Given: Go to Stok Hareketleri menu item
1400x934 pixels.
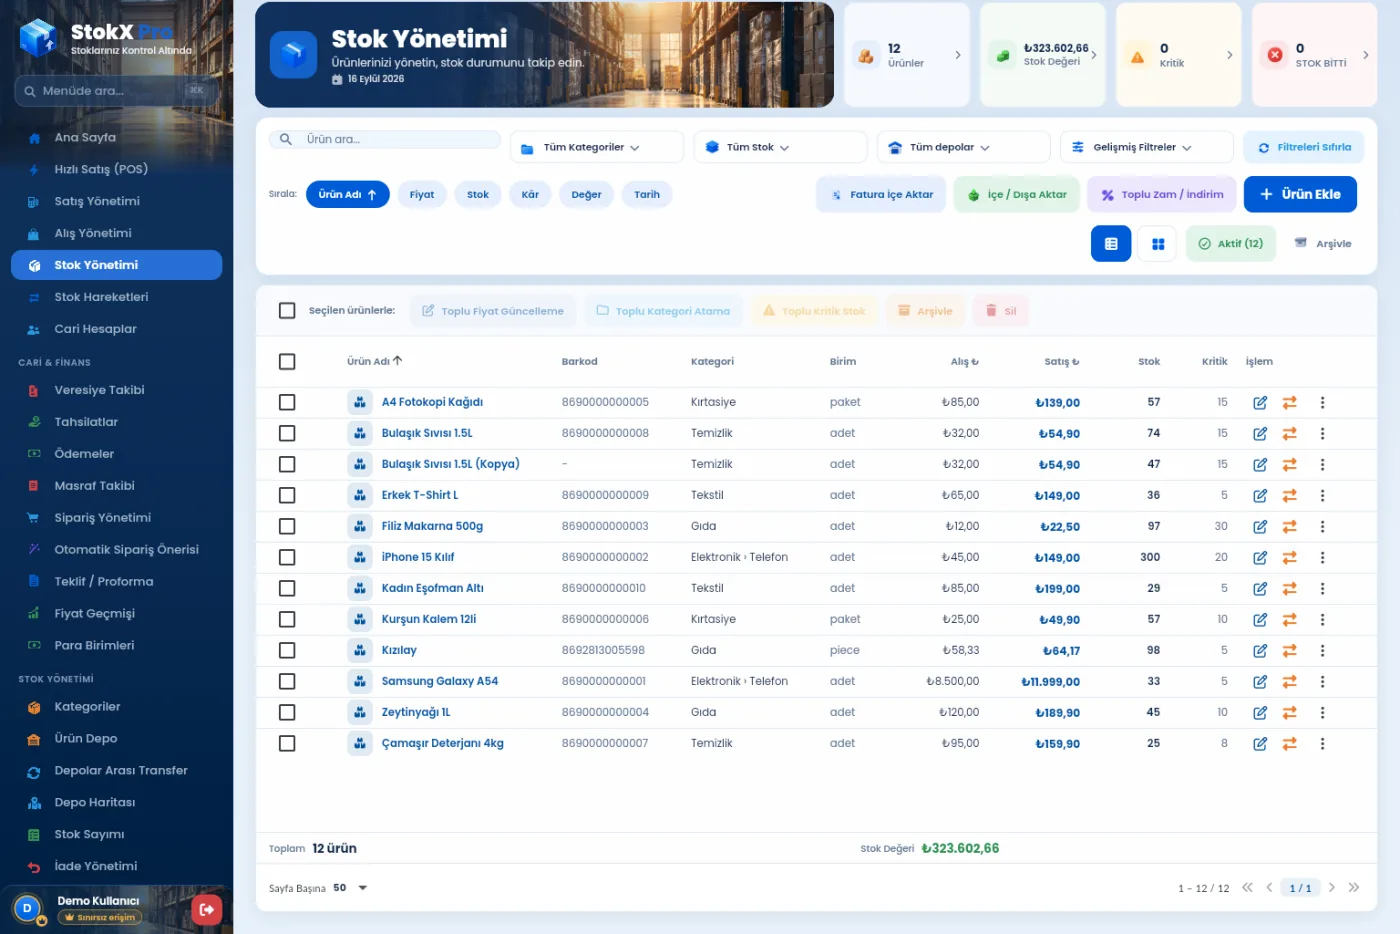Looking at the screenshot, I should point(116,297).
